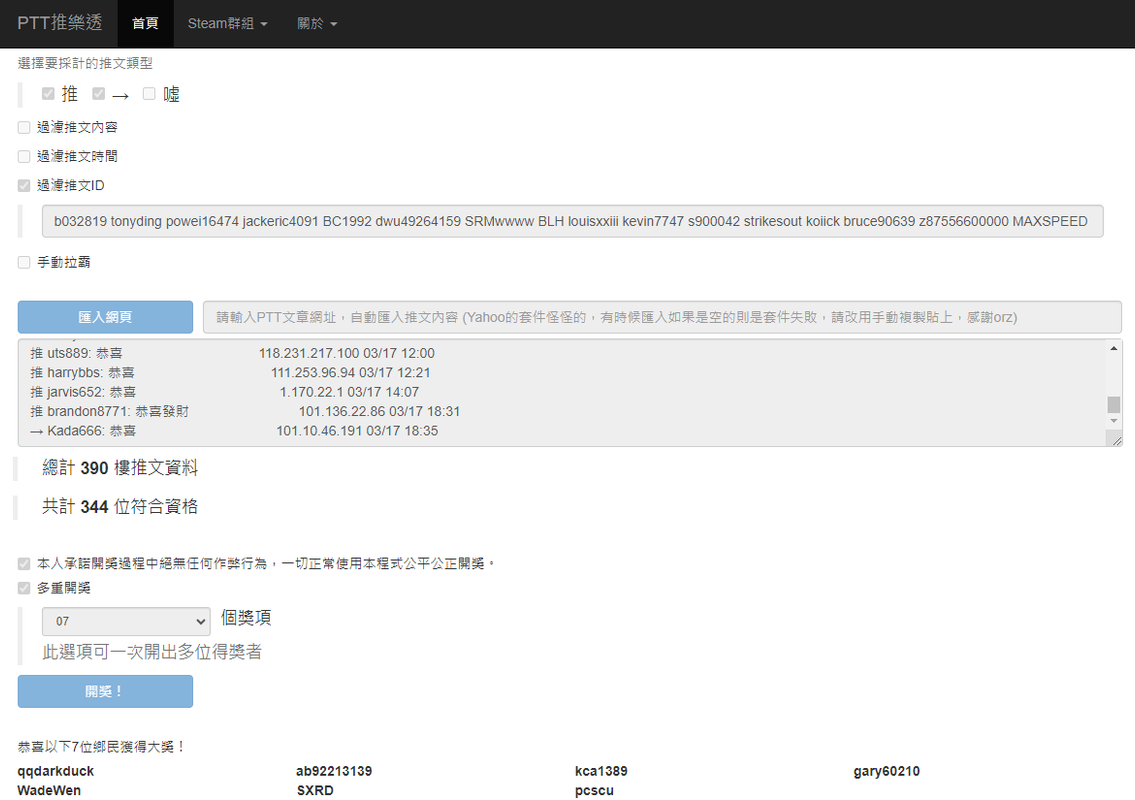Click the 開獎！ draw button
The height and width of the screenshot is (800, 1135).
pos(105,691)
